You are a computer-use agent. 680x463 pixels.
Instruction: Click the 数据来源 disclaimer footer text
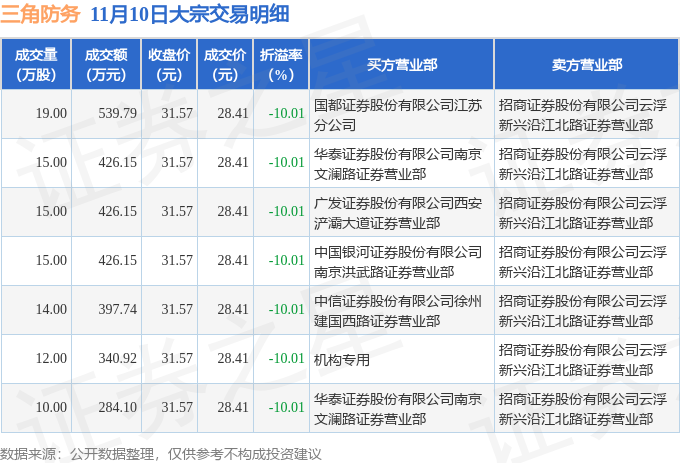click(x=161, y=454)
